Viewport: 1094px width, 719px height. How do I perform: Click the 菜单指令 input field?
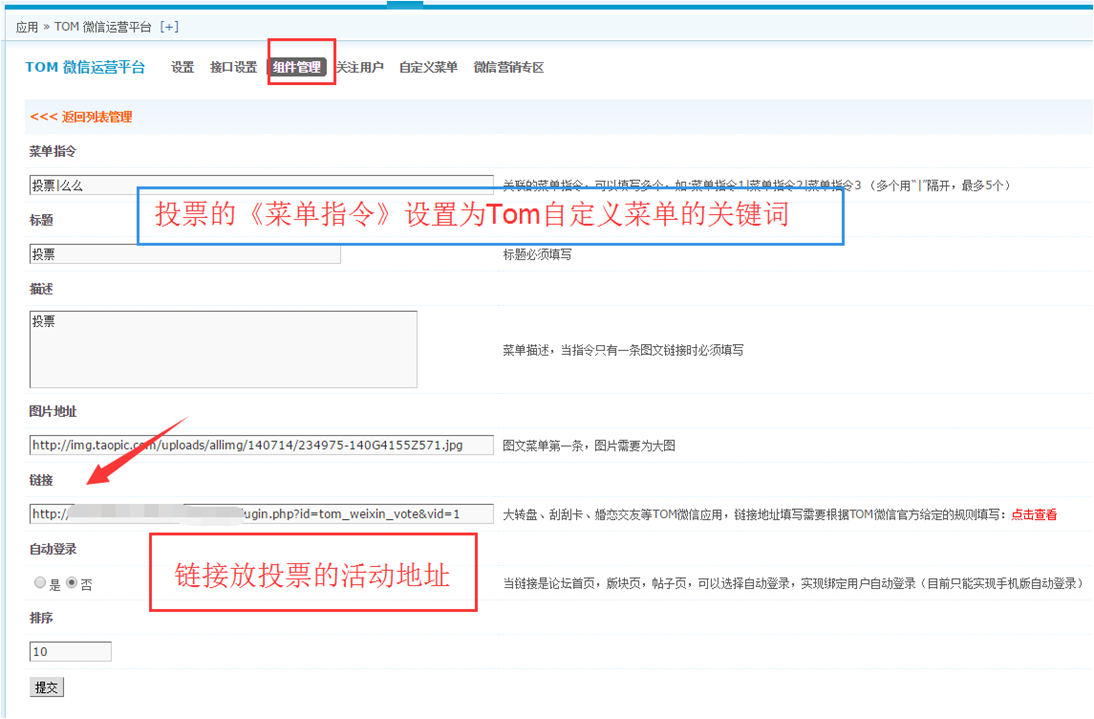tap(262, 185)
